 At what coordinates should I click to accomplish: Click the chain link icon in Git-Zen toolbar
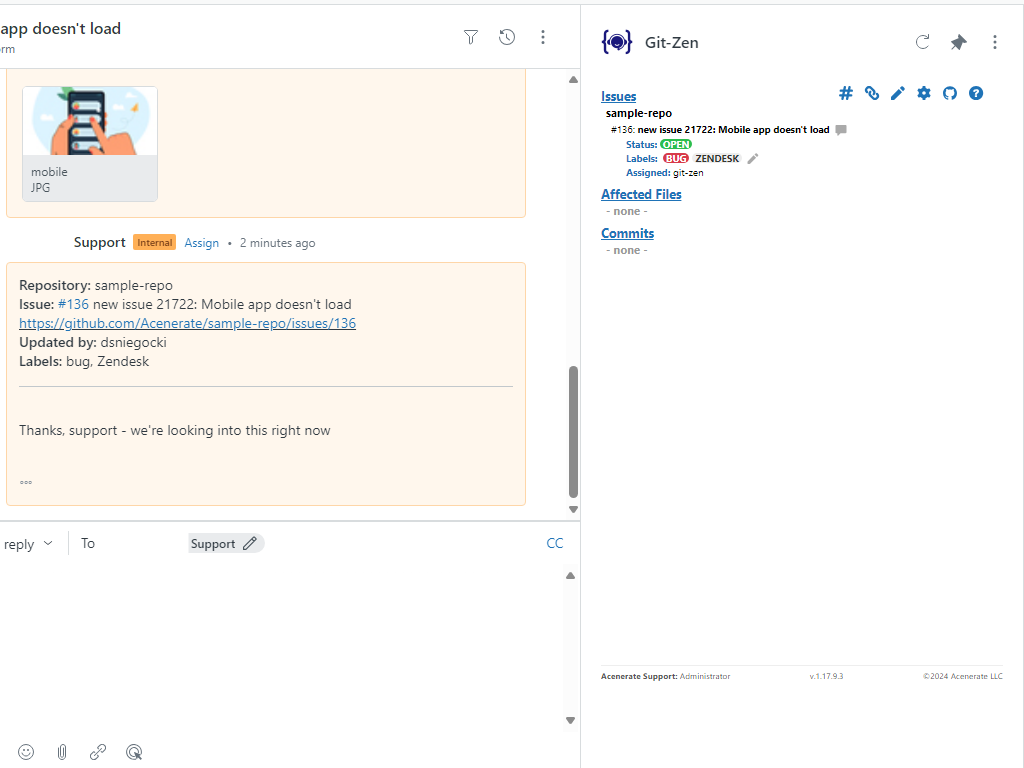click(x=872, y=93)
